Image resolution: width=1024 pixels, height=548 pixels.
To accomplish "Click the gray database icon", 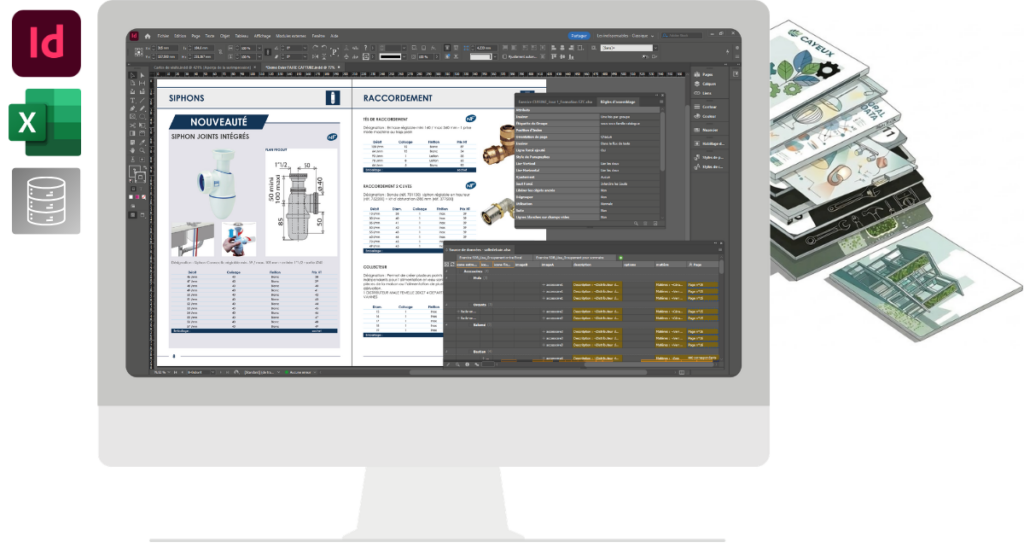I will pyautogui.click(x=46, y=201).
